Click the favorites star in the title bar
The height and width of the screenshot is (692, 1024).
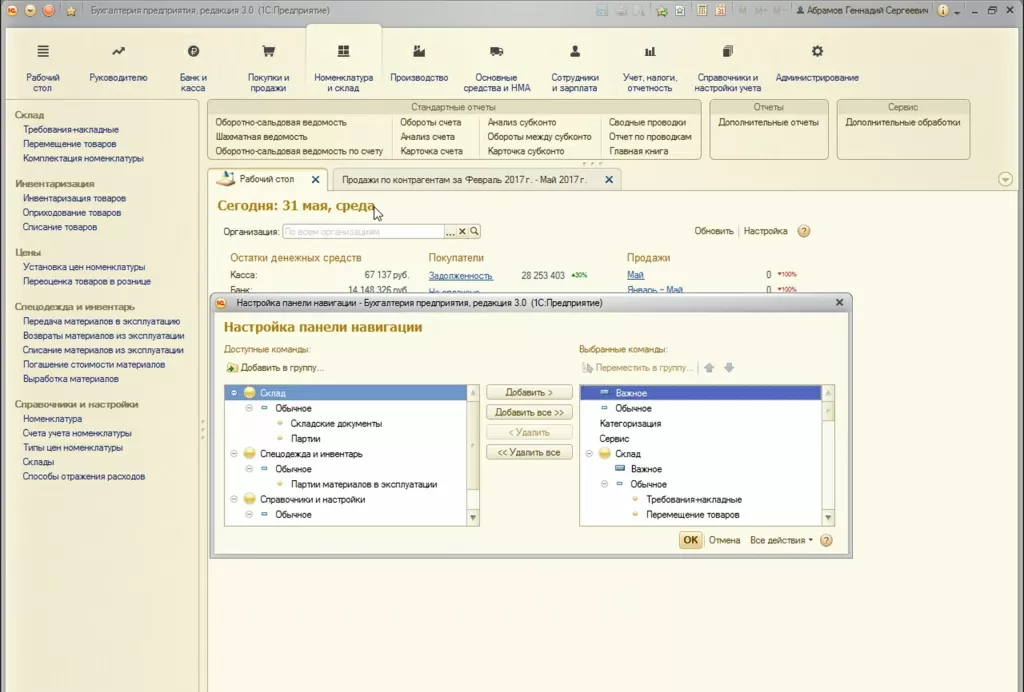pos(71,11)
